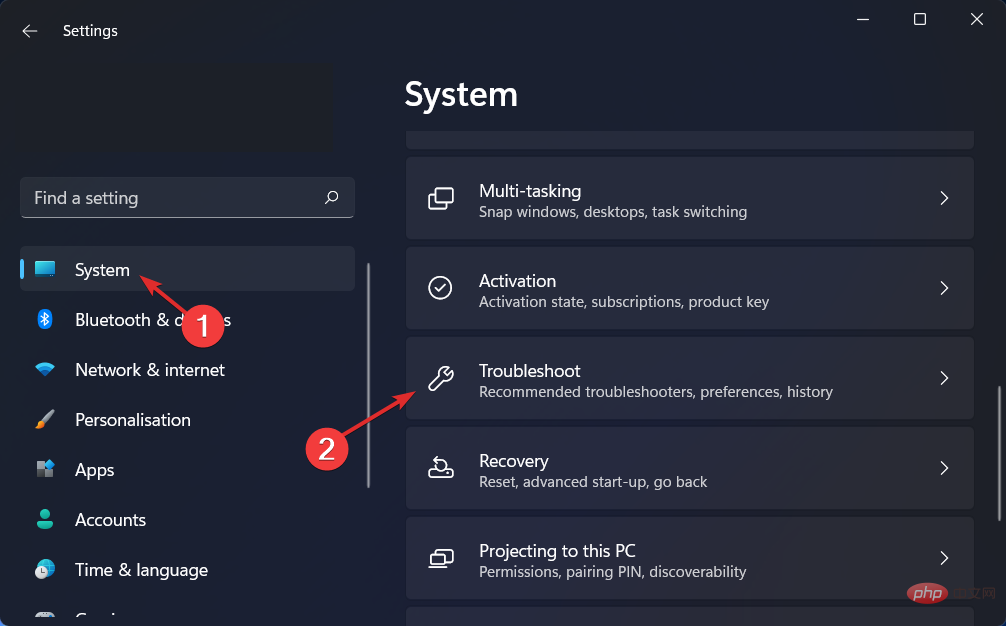The image size is (1006, 626).
Task: Click the Apps icon in the sidebar
Action: [45, 469]
